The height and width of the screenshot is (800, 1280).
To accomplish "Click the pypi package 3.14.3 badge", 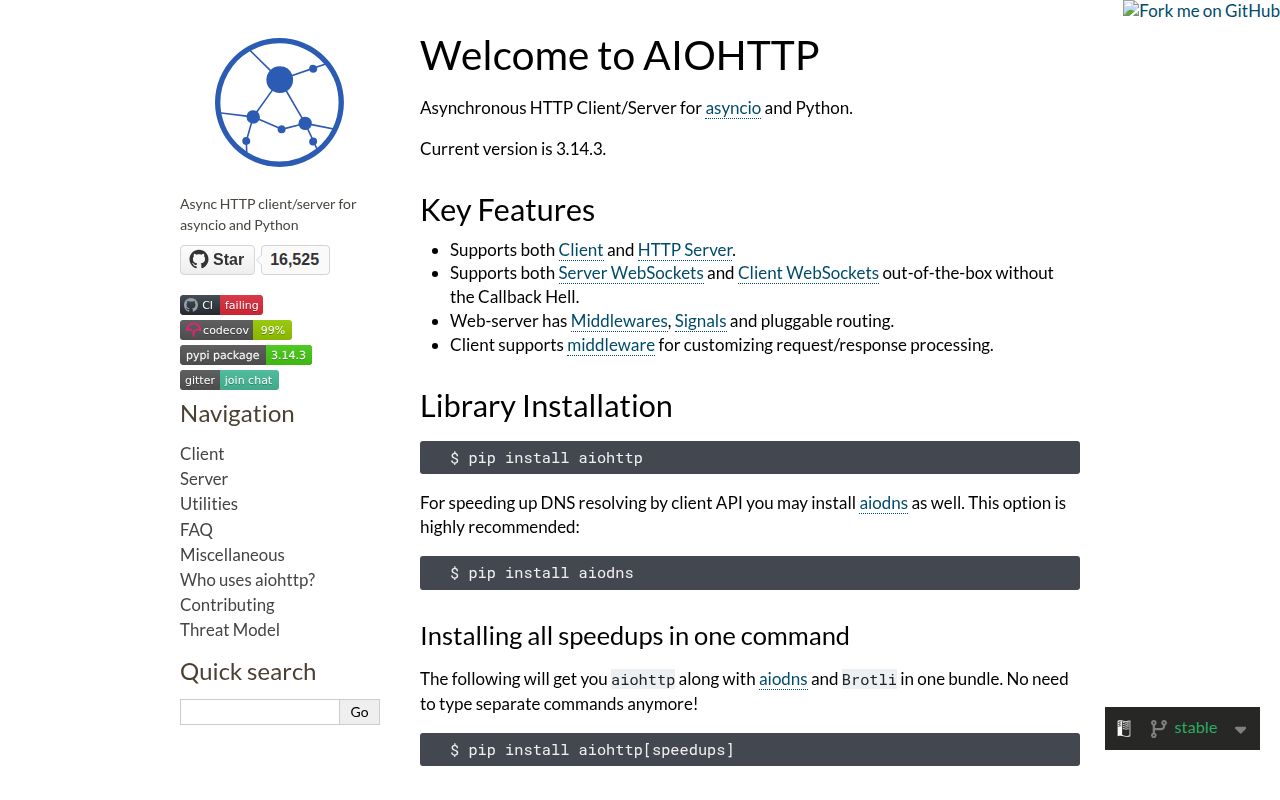I will [x=246, y=355].
